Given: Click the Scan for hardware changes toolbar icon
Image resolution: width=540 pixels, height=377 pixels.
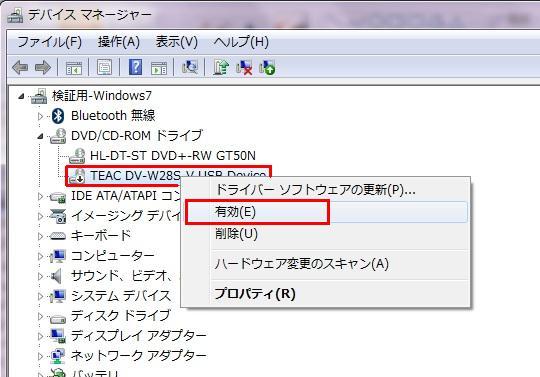Looking at the screenshot, I should 190,67.
